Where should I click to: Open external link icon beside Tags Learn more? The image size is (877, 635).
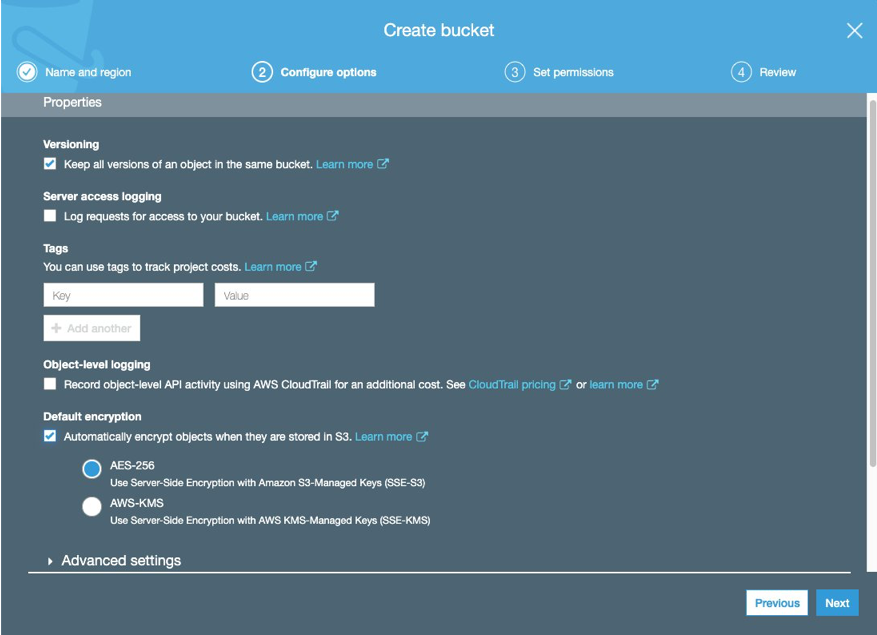click(x=311, y=266)
